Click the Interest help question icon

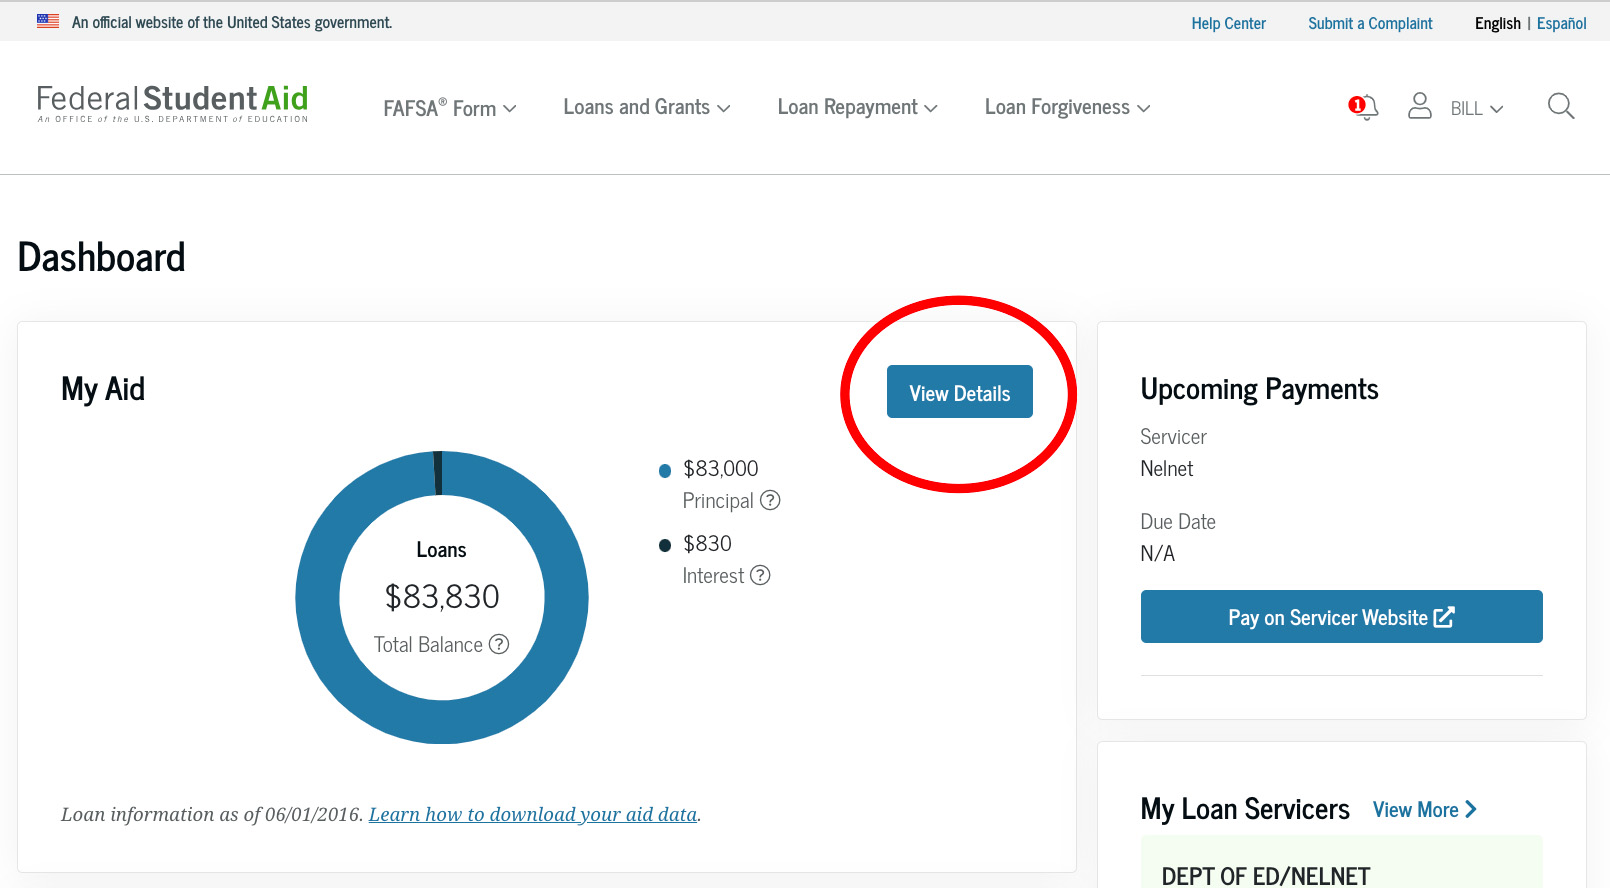click(760, 575)
